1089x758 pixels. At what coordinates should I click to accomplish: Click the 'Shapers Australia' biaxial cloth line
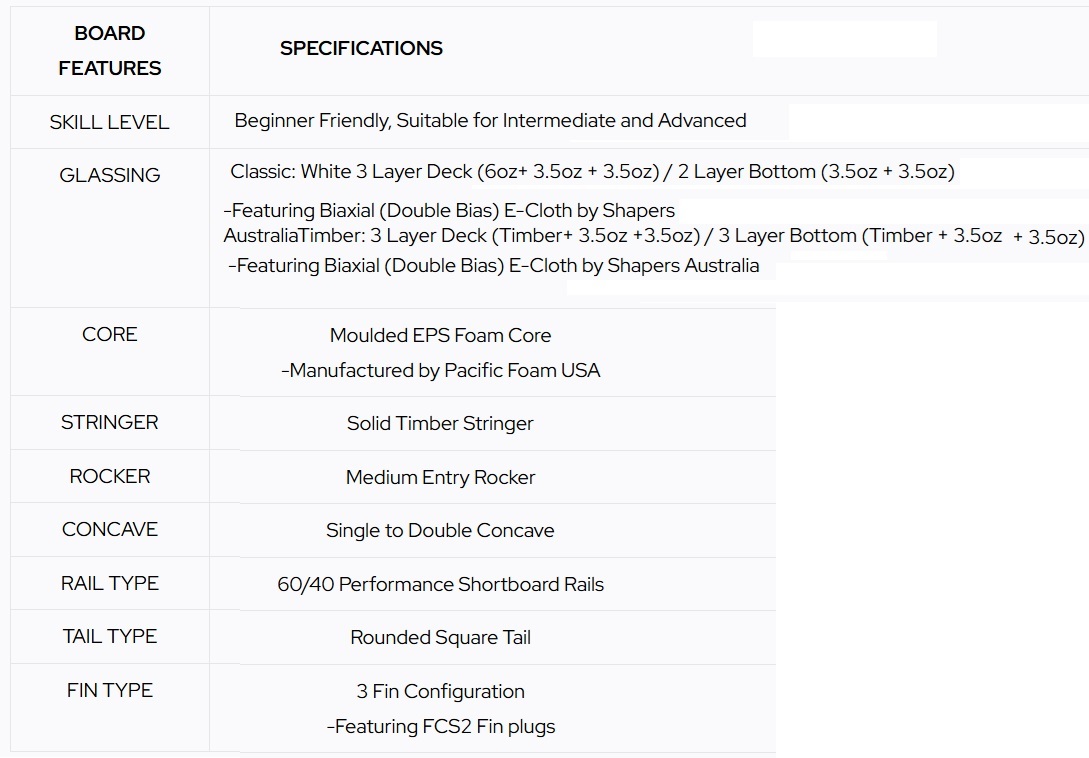tap(494, 266)
